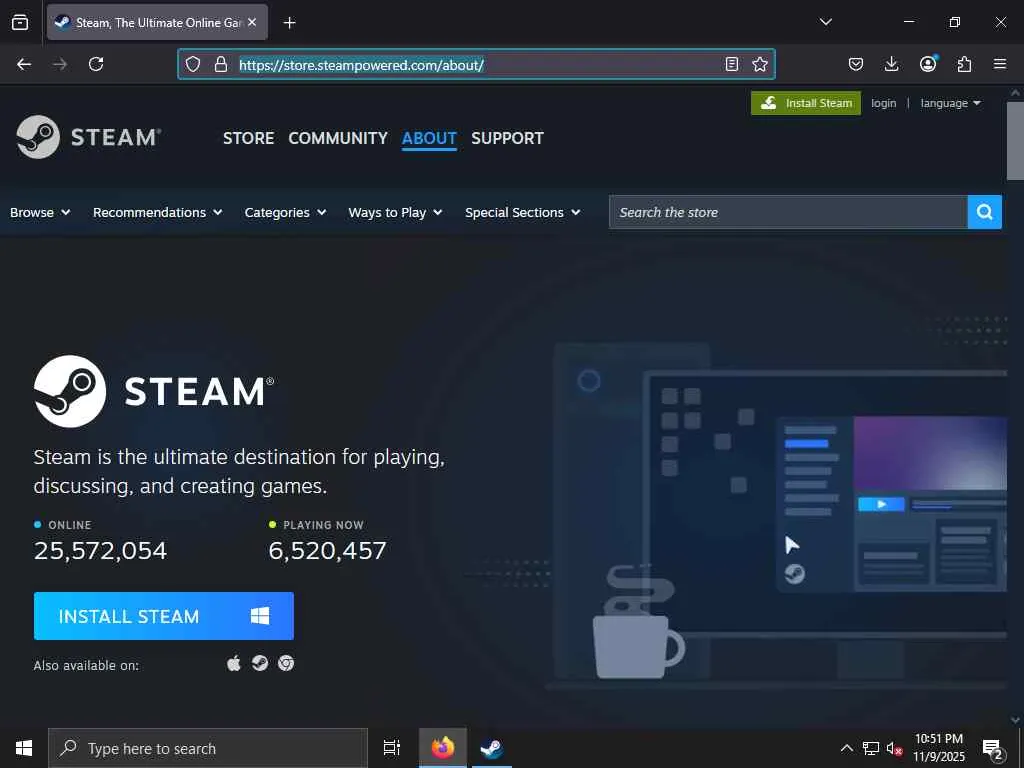
Task: Expand the Browse dropdown
Action: [x=40, y=212]
